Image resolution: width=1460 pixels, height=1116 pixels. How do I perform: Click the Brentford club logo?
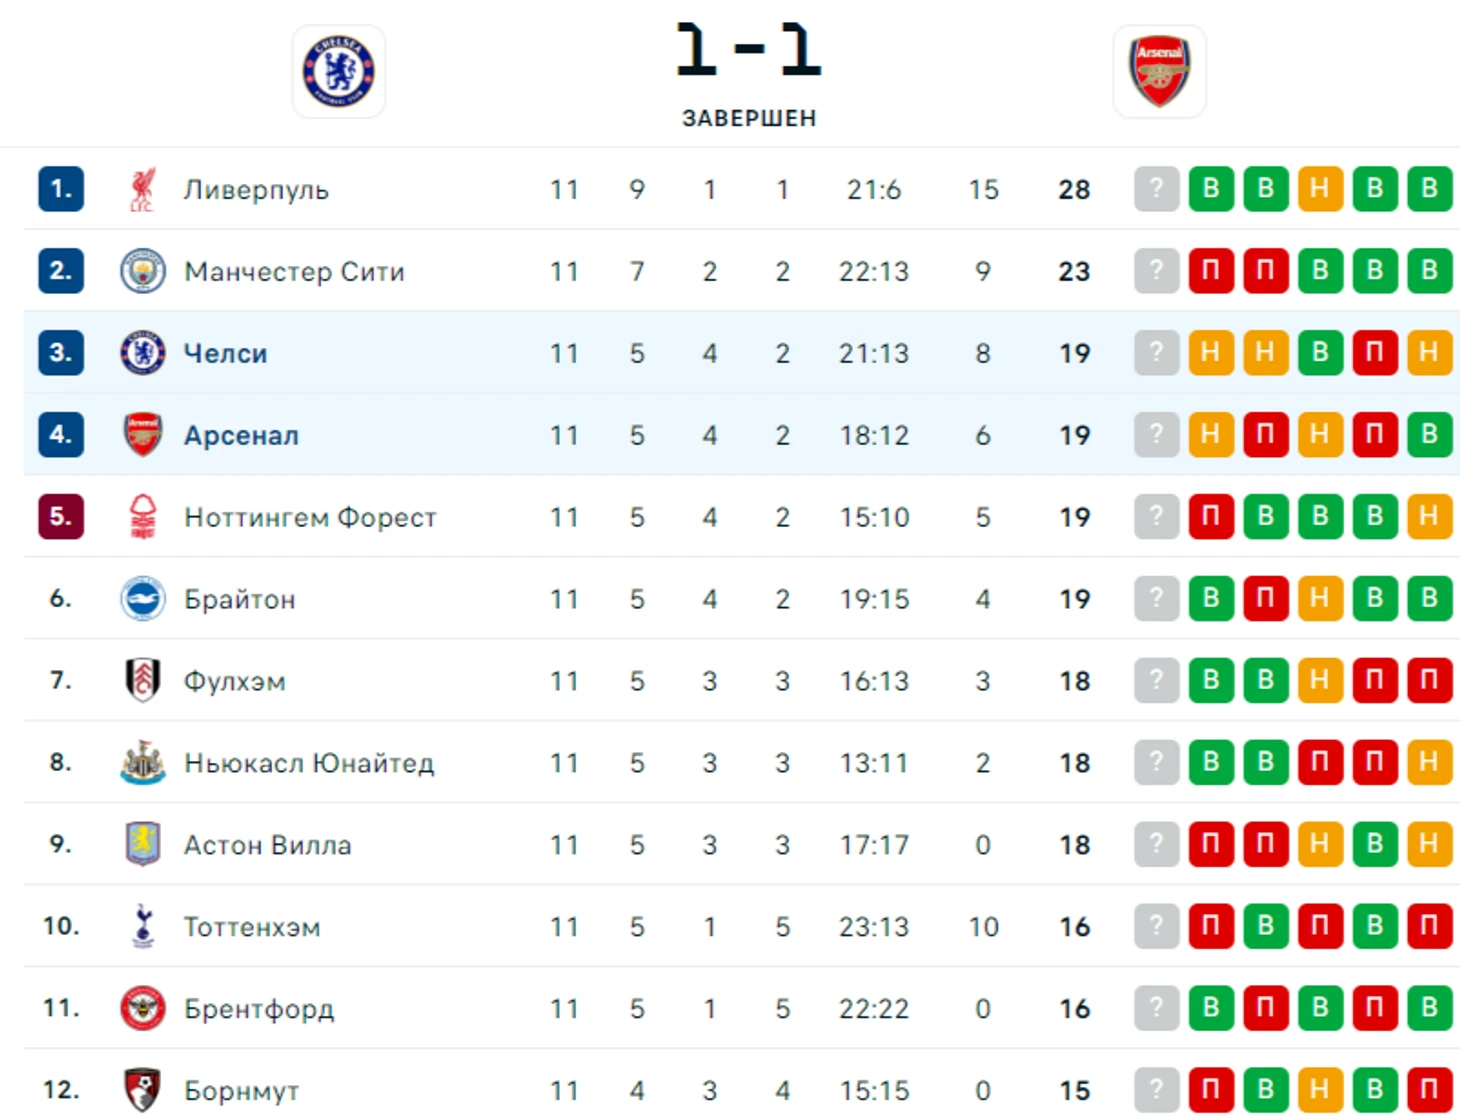point(142,1009)
